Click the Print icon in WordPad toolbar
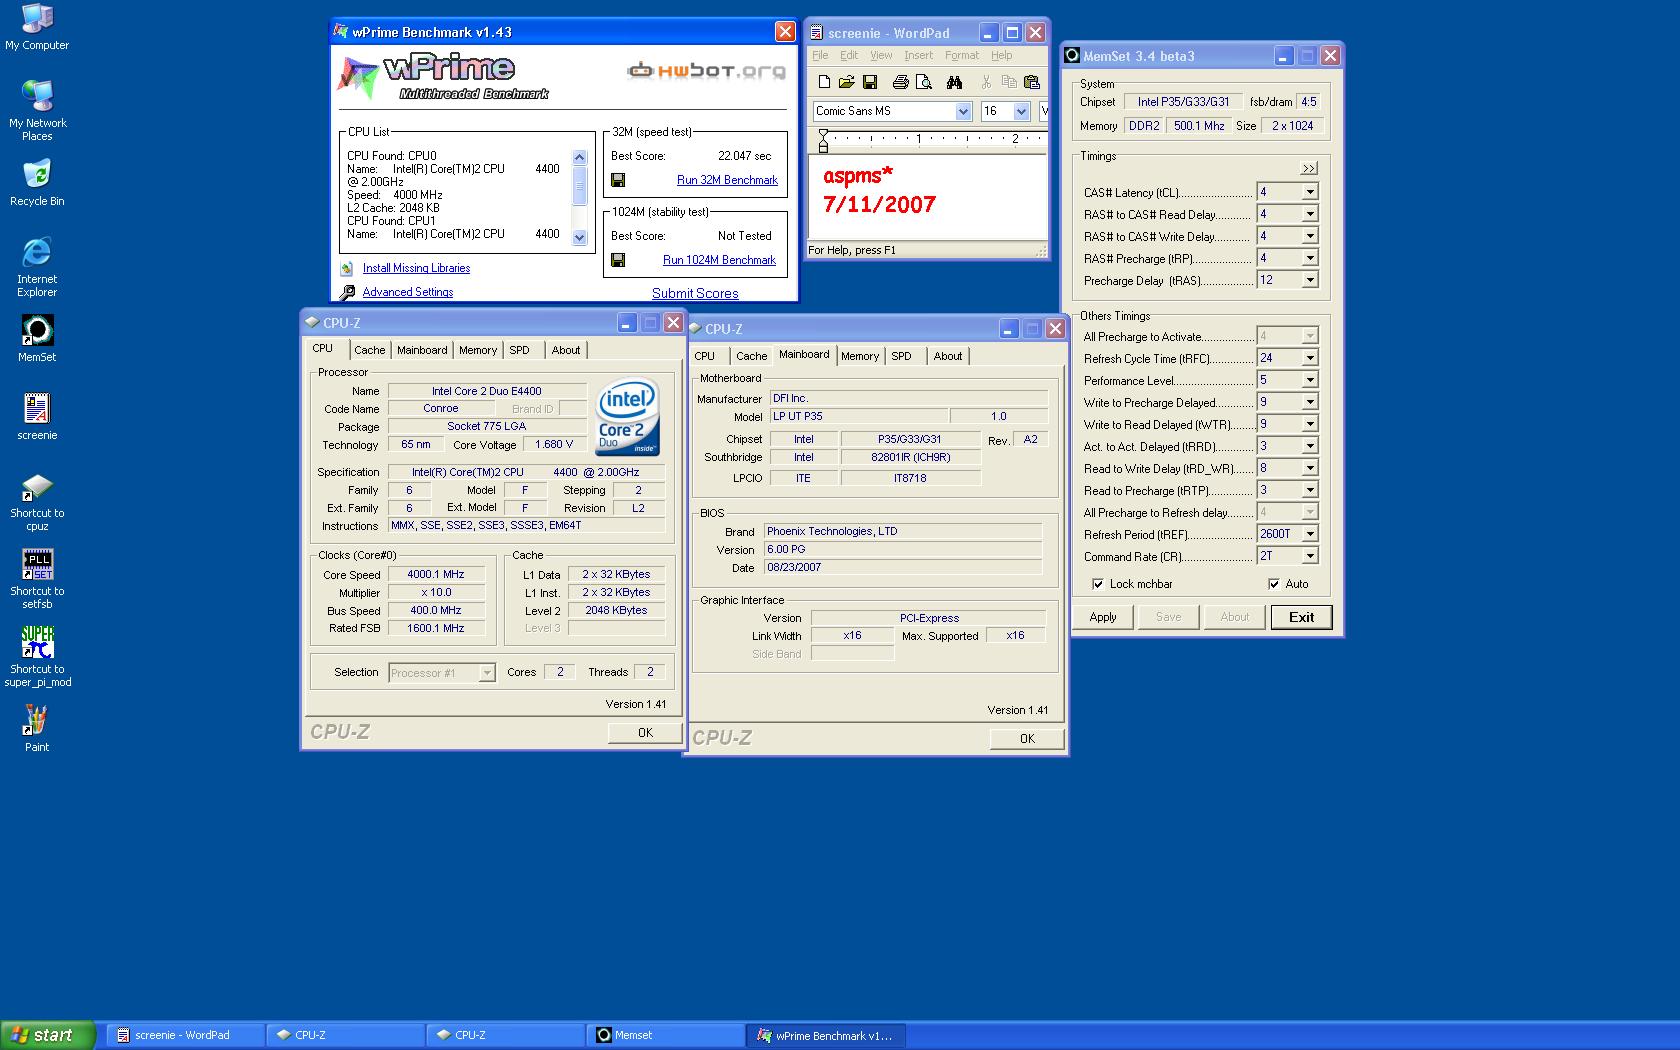Screen dimensions: 1680x1050 [900, 82]
